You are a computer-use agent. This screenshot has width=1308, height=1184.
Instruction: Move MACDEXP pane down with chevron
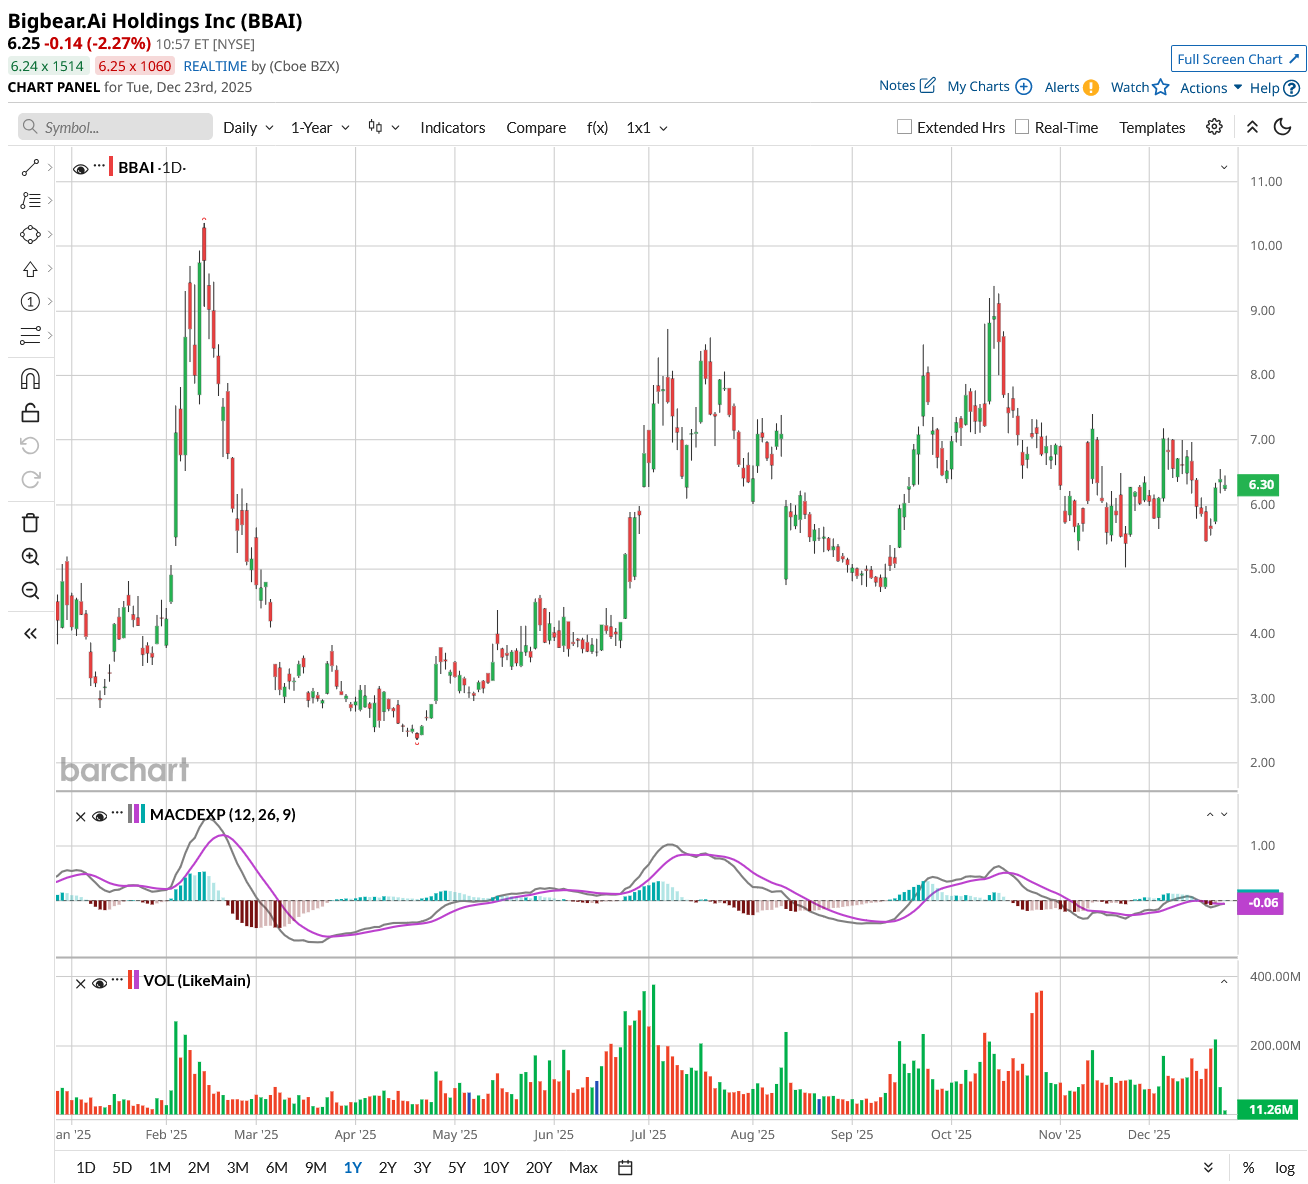point(1224,815)
